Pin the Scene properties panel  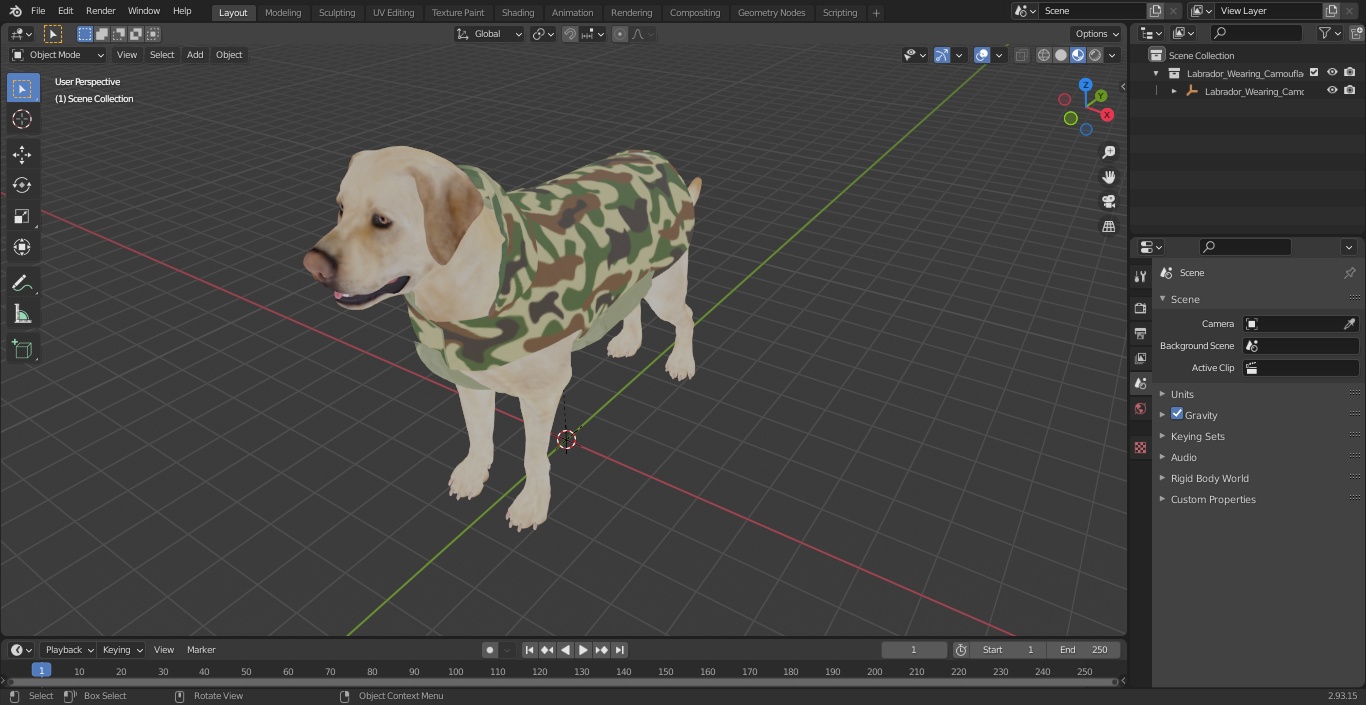tap(1349, 273)
